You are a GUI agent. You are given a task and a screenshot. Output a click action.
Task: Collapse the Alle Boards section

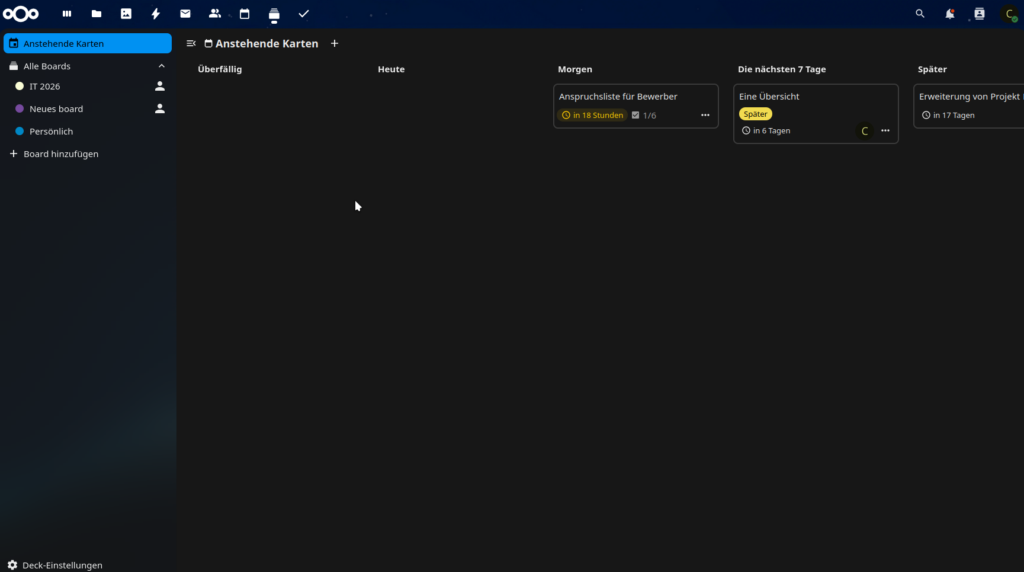tap(161, 66)
